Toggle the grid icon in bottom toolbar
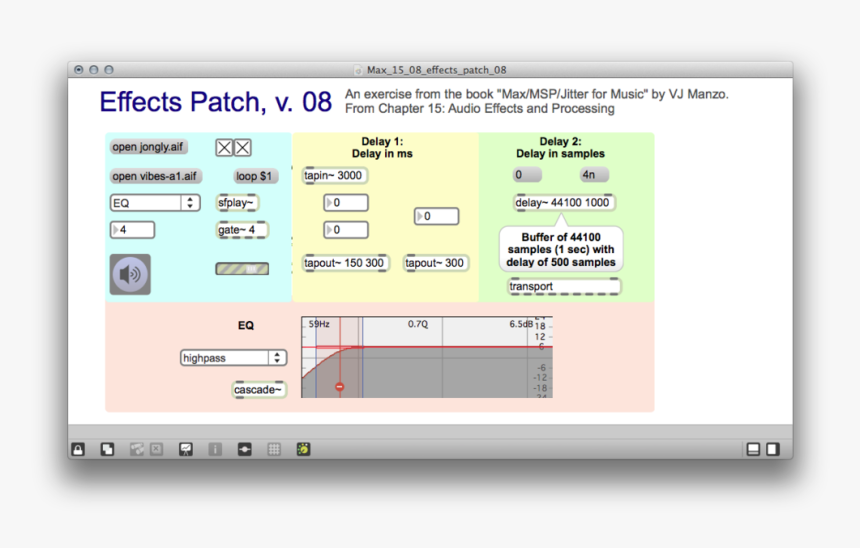860x548 pixels. [274, 450]
